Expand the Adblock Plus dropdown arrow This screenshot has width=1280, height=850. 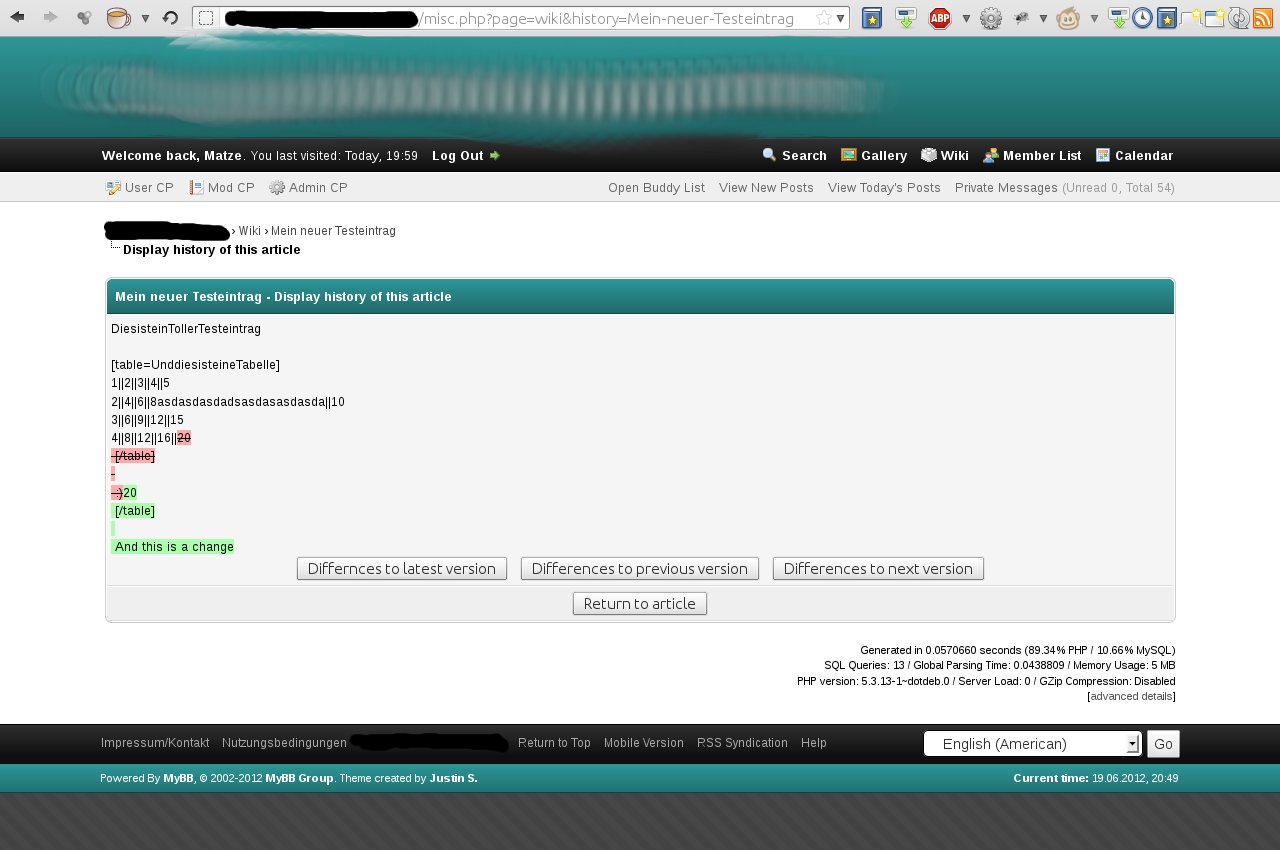(966, 18)
